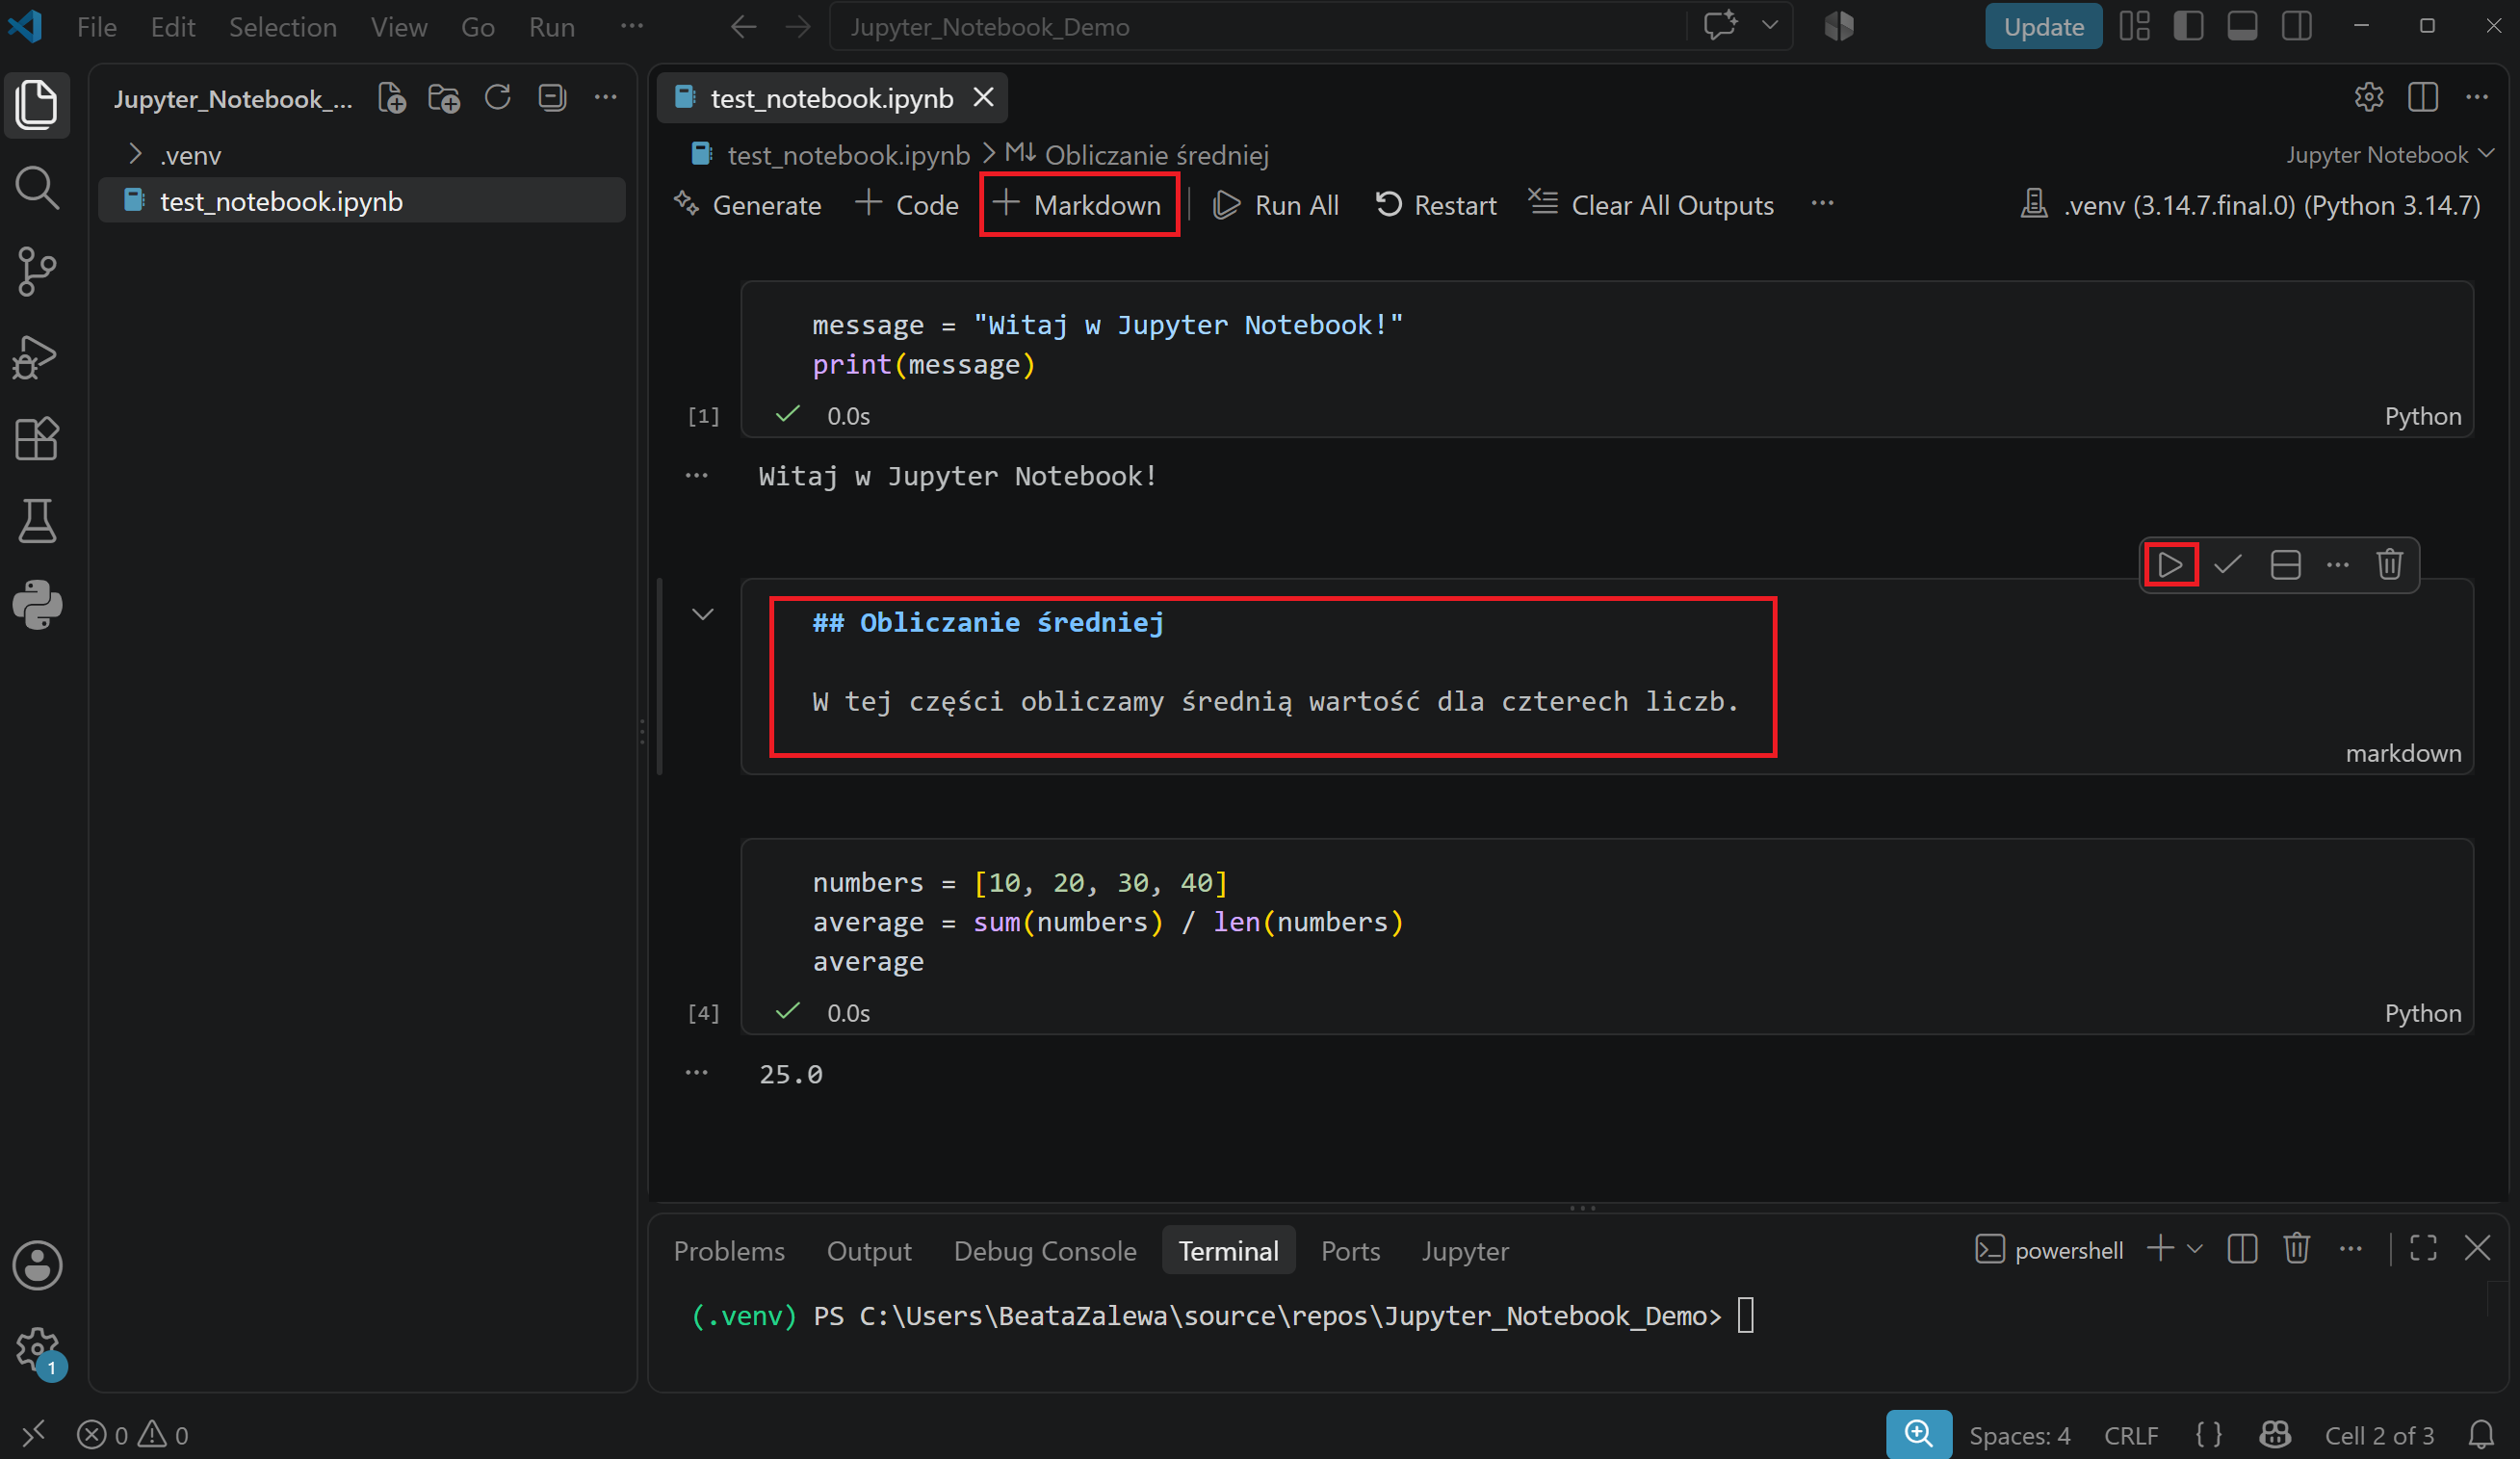Open new terminal profile dropdown arrow
Image resolution: width=2520 pixels, height=1459 pixels.
(2195, 1249)
